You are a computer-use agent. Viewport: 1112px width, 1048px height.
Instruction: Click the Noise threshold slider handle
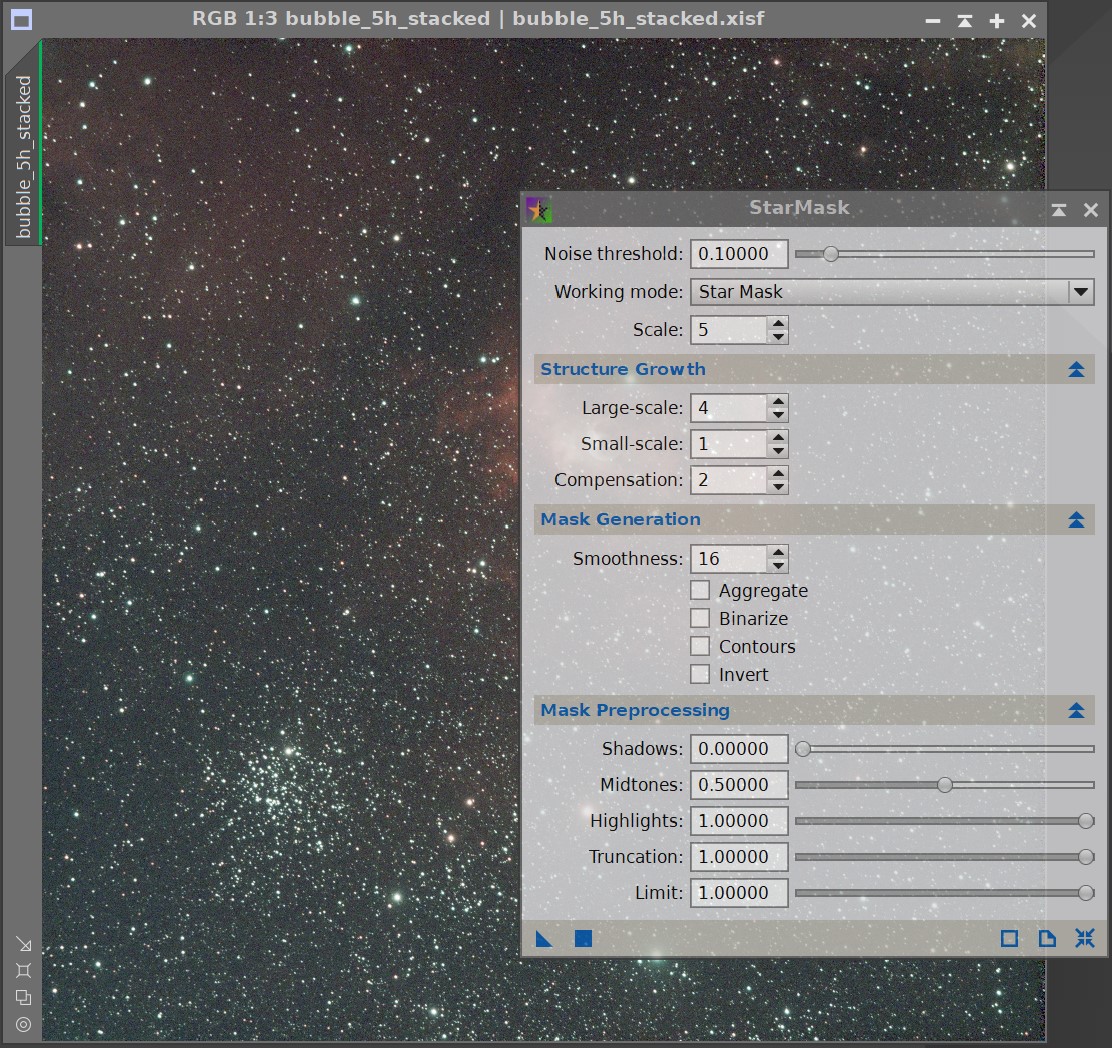coord(831,254)
